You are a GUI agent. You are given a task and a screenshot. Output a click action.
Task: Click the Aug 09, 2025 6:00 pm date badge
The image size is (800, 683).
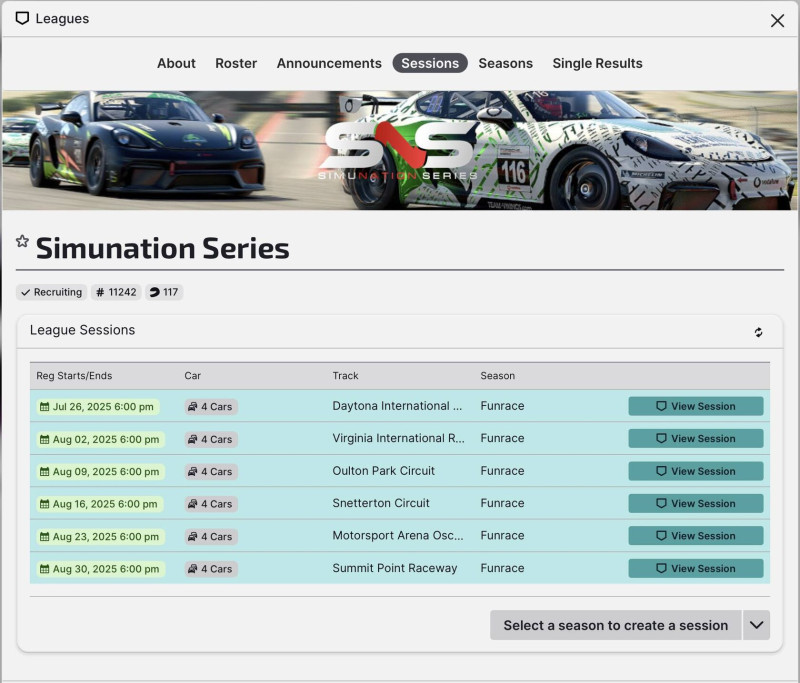coord(101,472)
